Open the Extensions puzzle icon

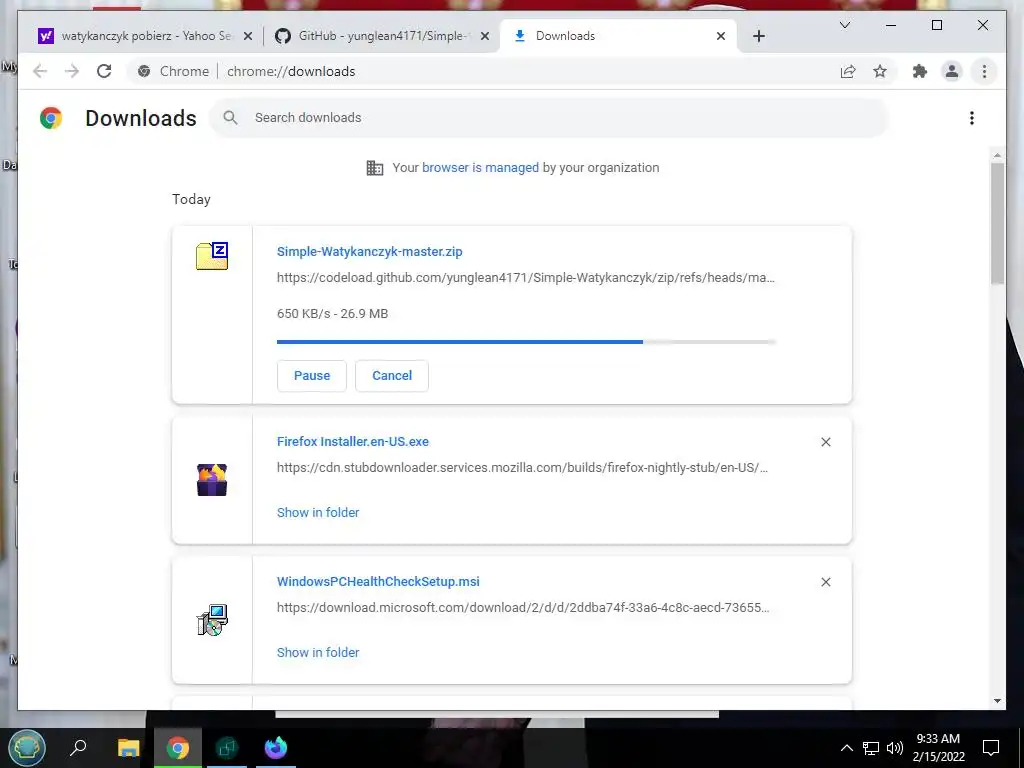point(920,71)
